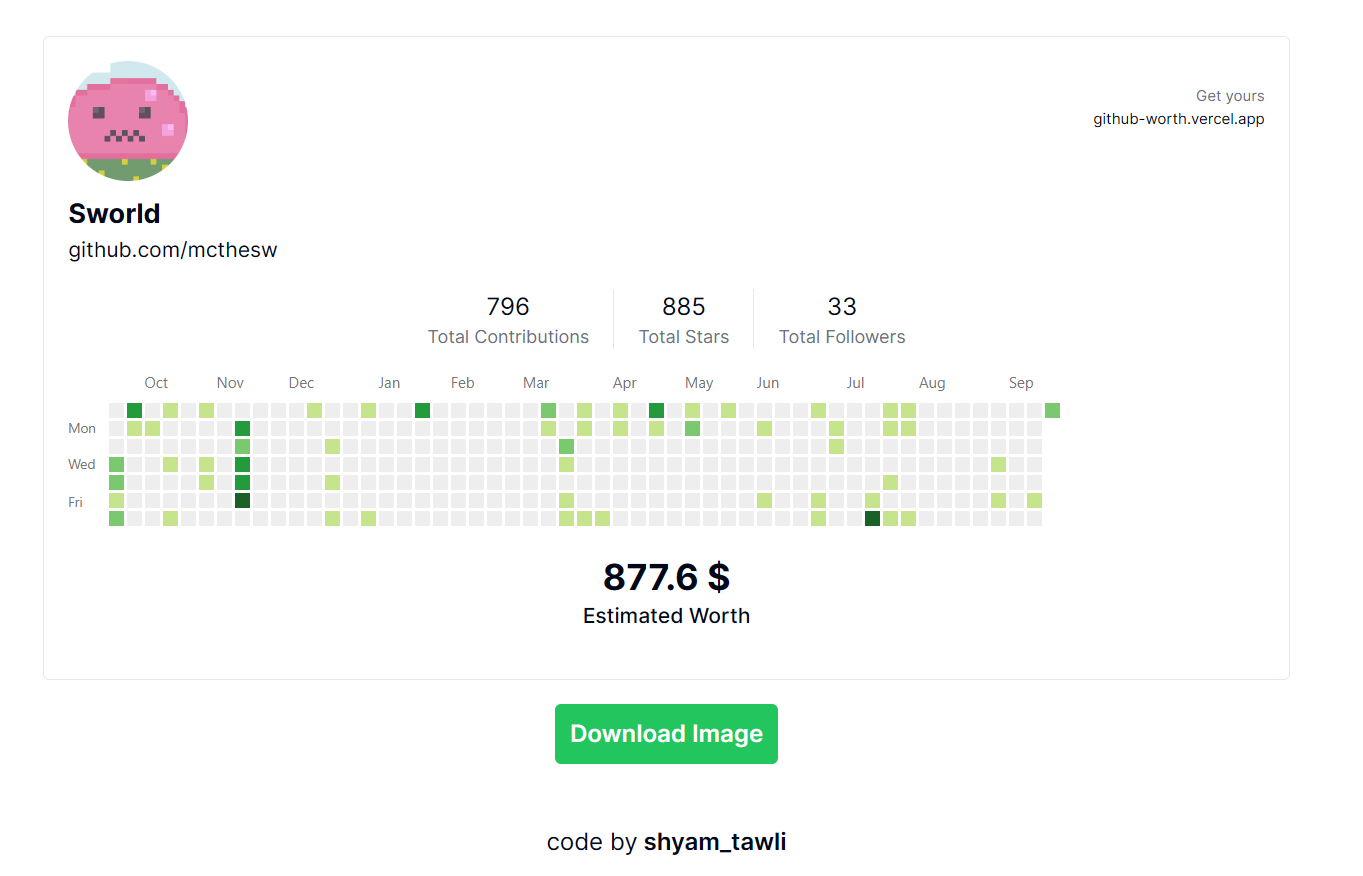This screenshot has height=876, width=1363.
Task: Open the github.com/mcthesw profile URL
Action: click(x=173, y=250)
